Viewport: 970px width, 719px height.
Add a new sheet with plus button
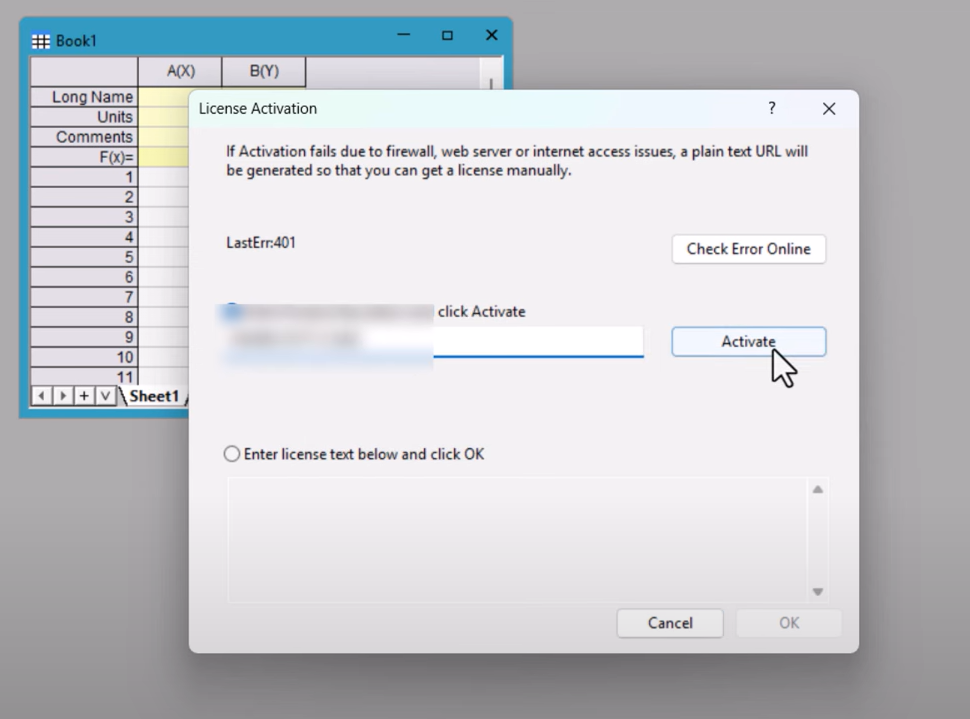(84, 396)
